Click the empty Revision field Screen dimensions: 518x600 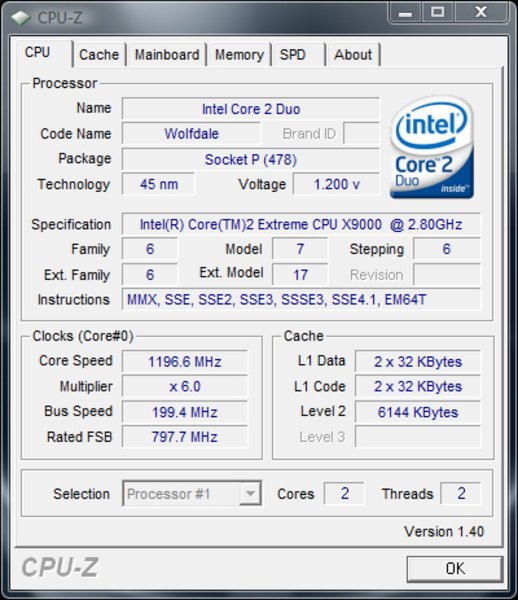tap(446, 274)
